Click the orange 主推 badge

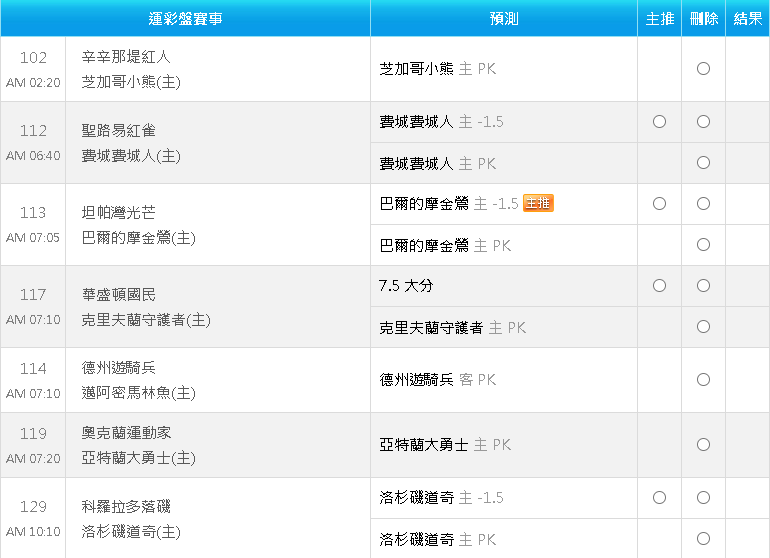click(538, 203)
